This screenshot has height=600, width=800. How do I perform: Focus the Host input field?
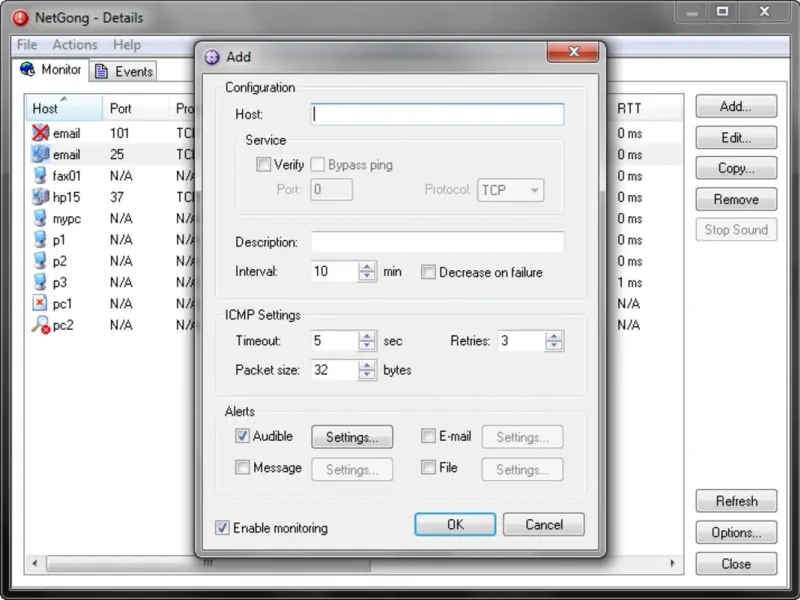pos(437,114)
